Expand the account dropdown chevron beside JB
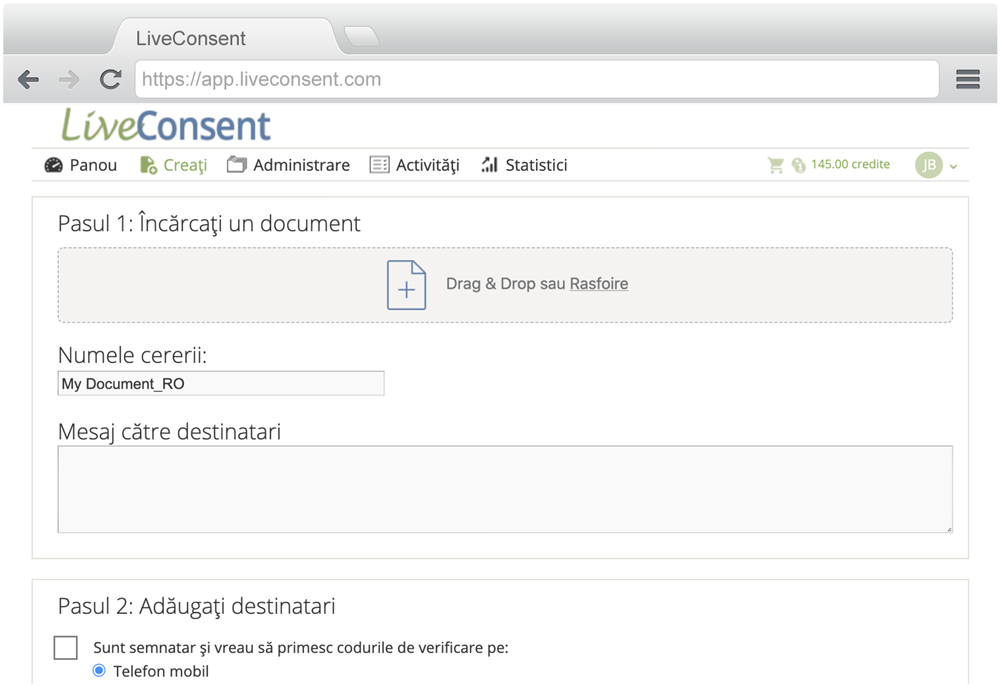Image resolution: width=1000 pixels, height=686 pixels. coord(954,167)
